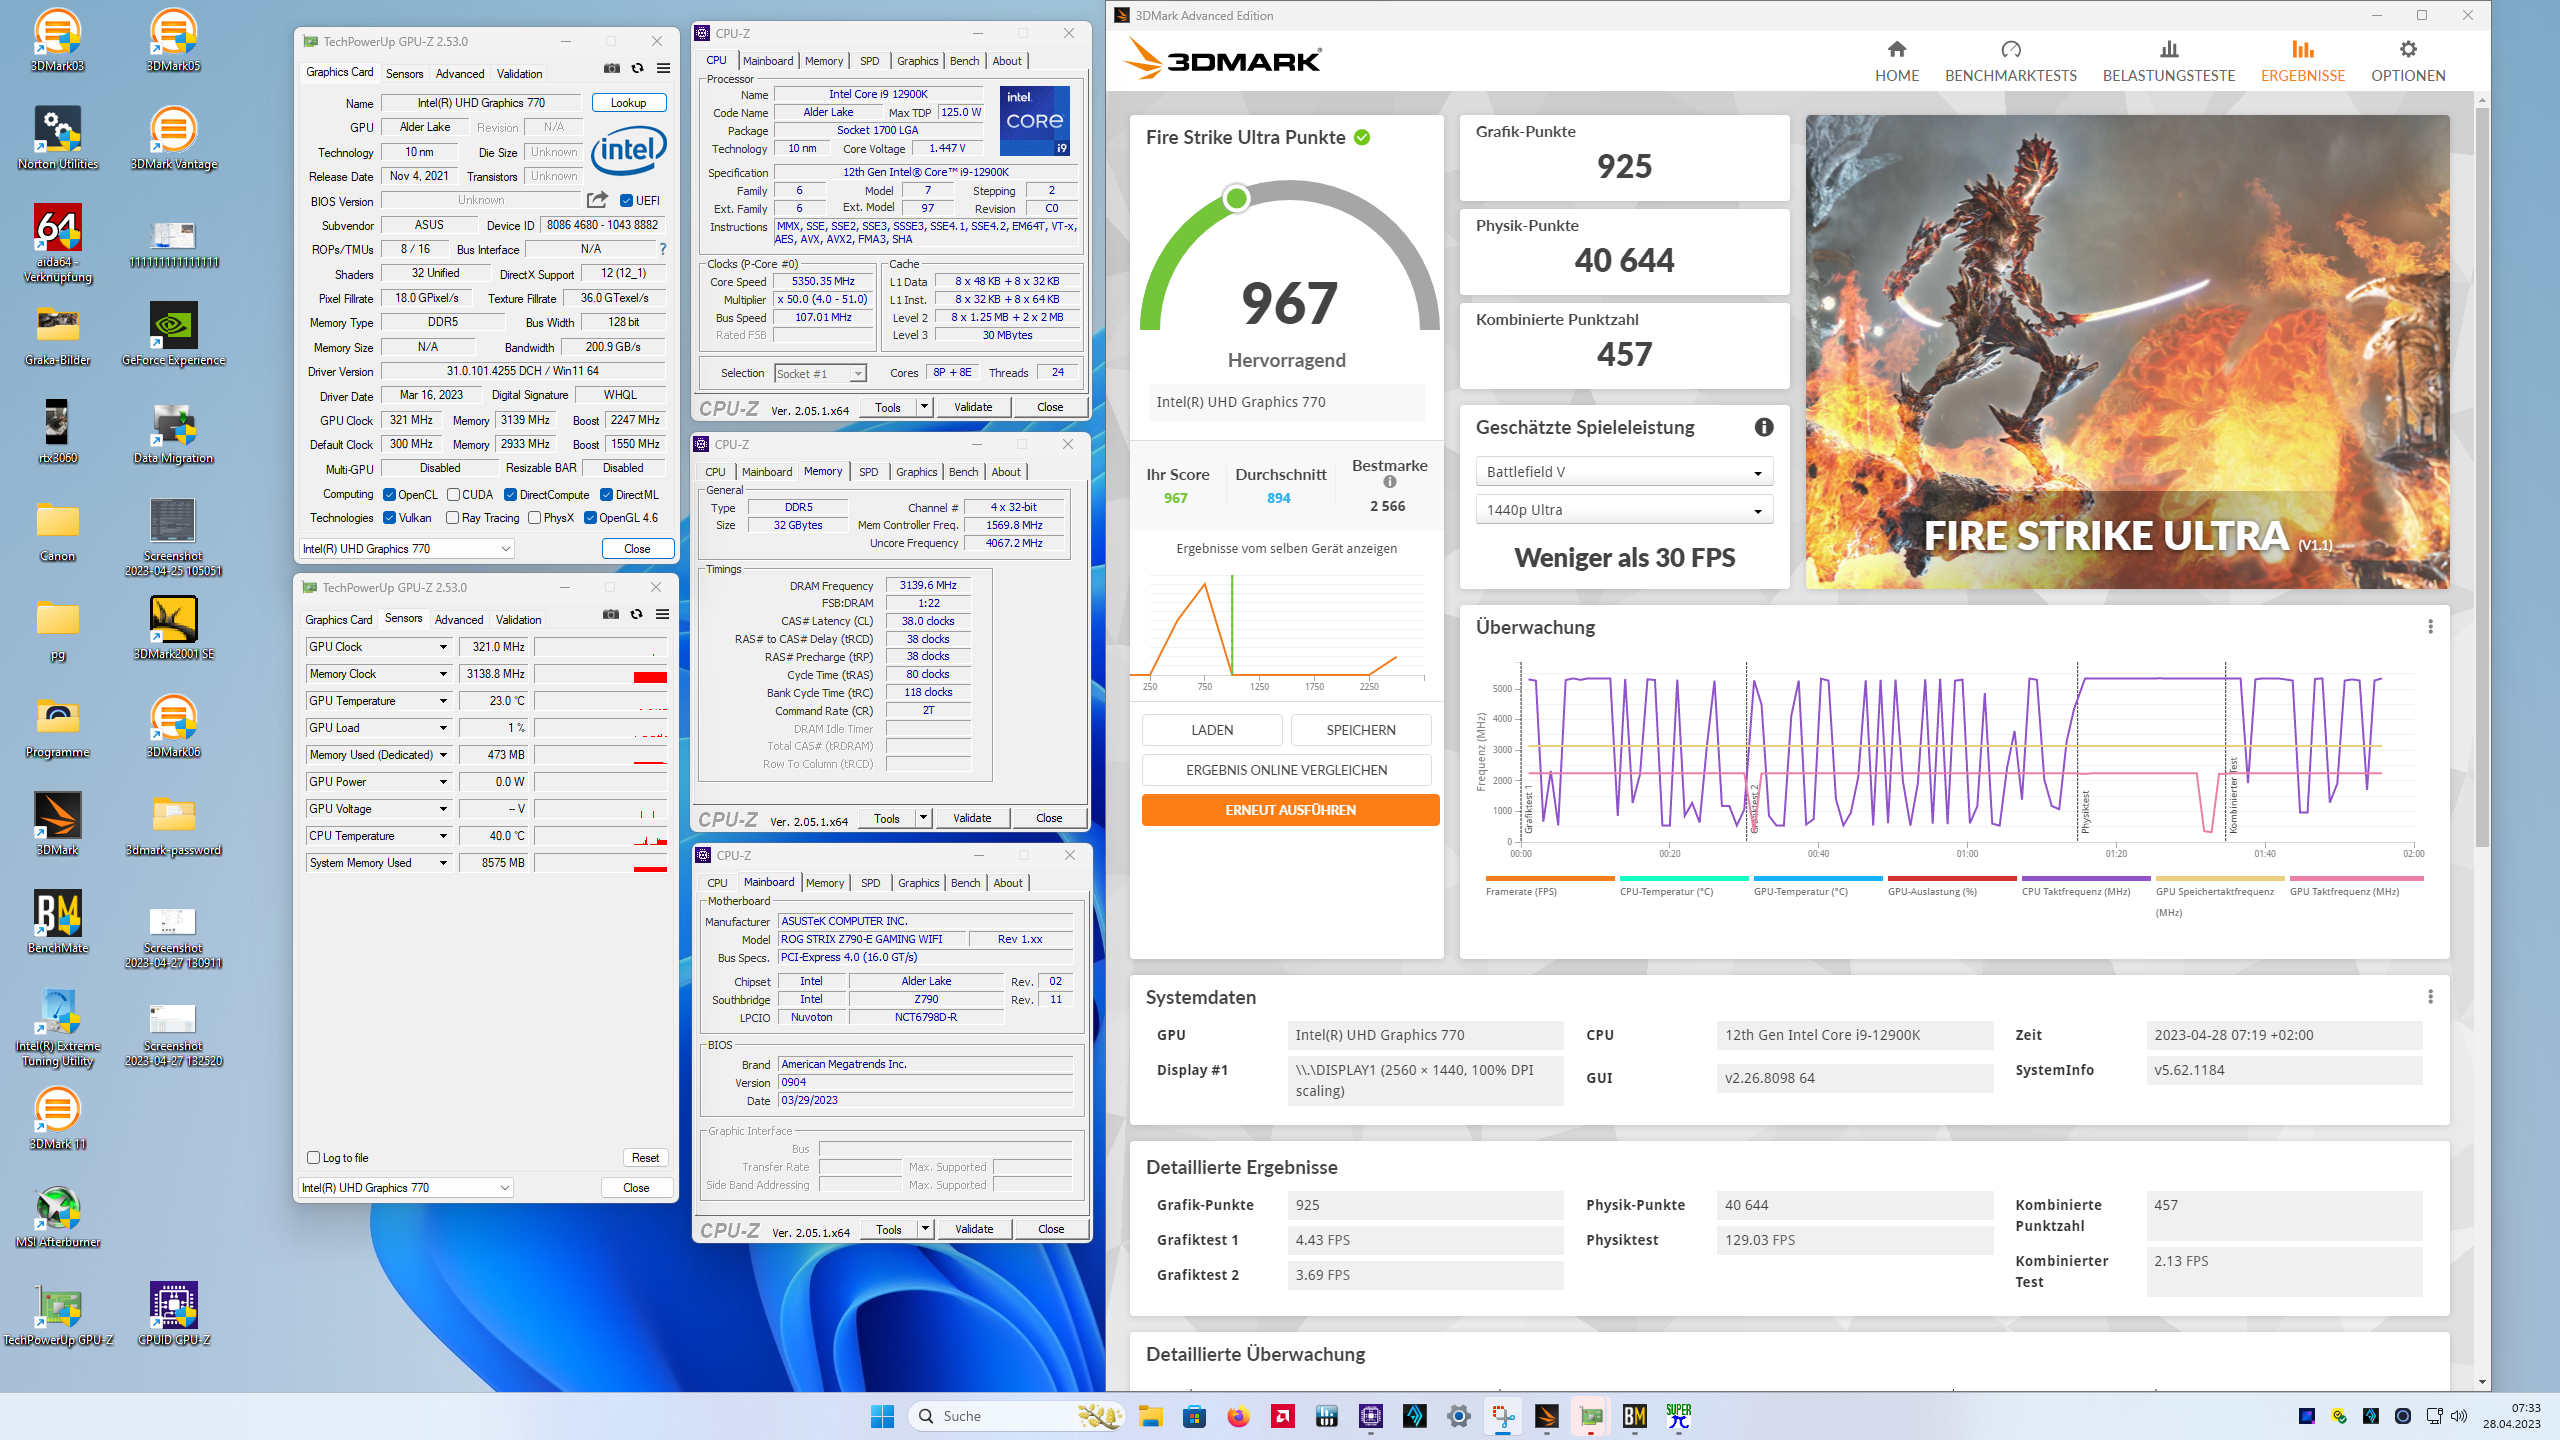Click the Bus Interface question mark in GPU-Z
This screenshot has width=2560, height=1440.
[x=662, y=249]
